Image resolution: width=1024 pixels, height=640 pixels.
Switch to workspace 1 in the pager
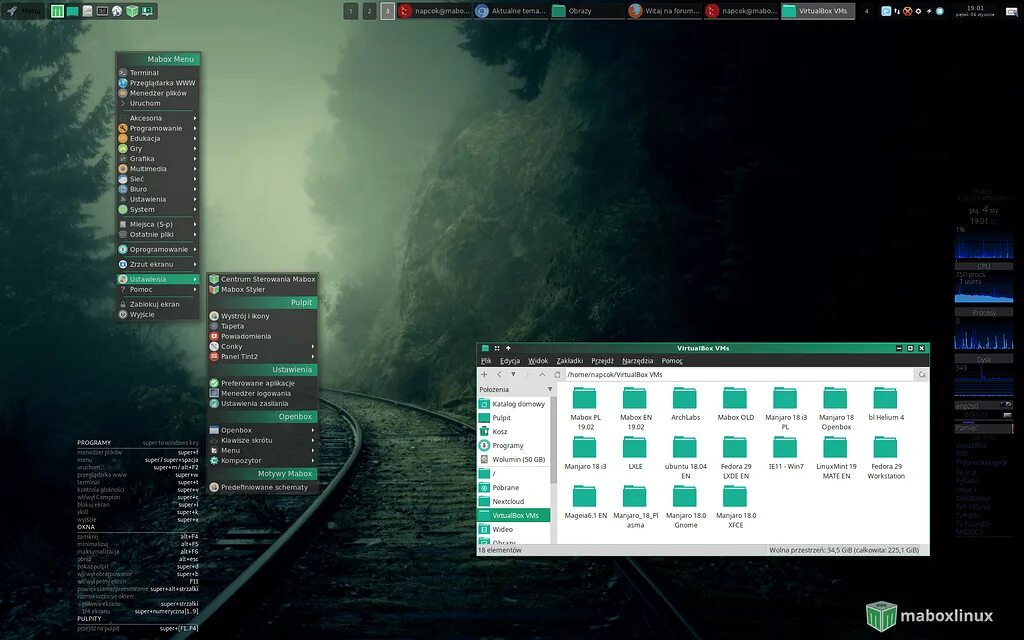tap(351, 11)
